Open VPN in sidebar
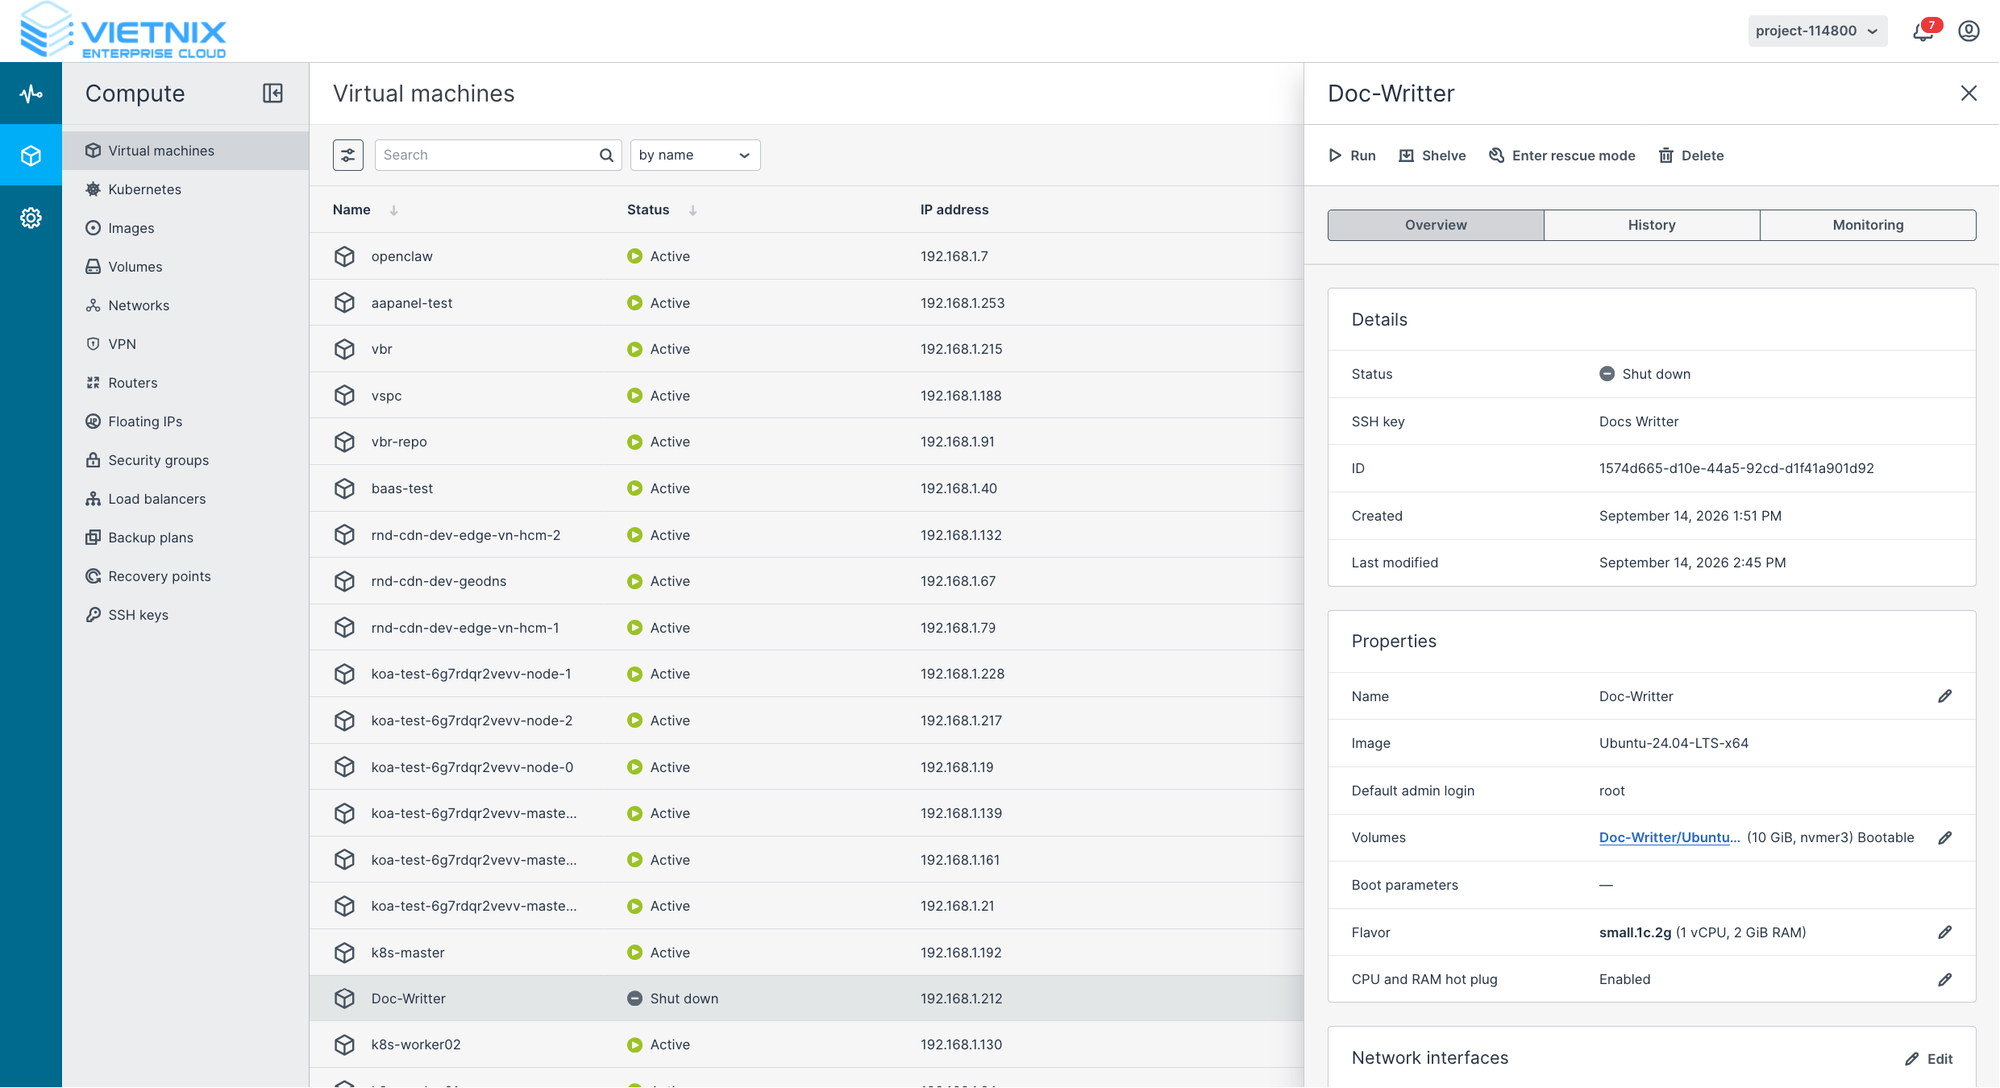The width and height of the screenshot is (2000, 1088). tap(185, 344)
